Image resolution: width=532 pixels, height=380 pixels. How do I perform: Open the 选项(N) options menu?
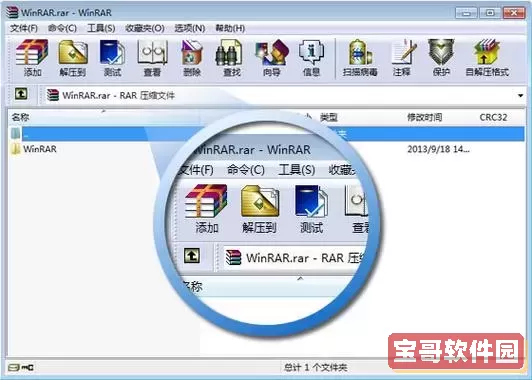tap(190, 28)
